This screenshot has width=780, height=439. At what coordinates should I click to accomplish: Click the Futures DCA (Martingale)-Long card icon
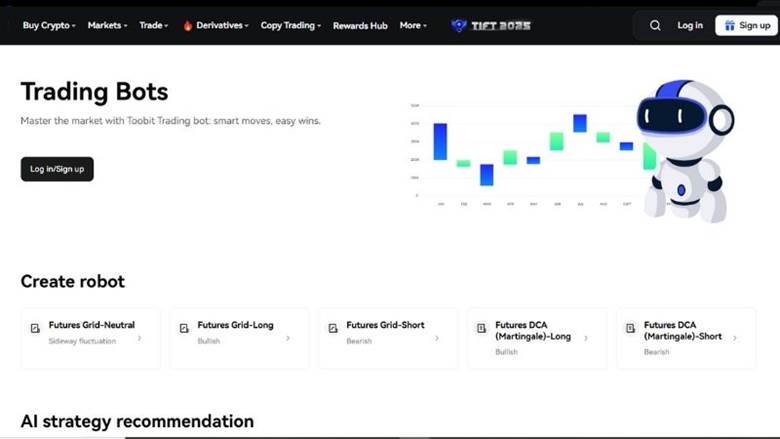click(x=482, y=328)
